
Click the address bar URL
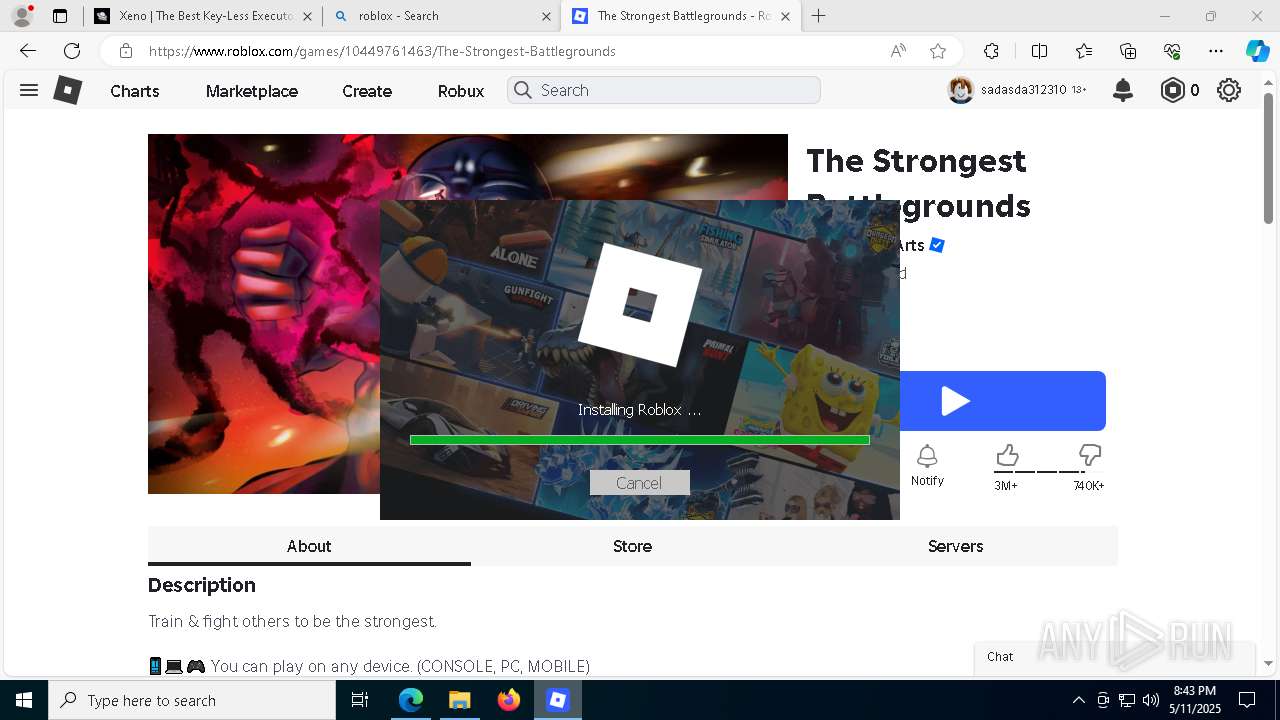pyautogui.click(x=382, y=51)
